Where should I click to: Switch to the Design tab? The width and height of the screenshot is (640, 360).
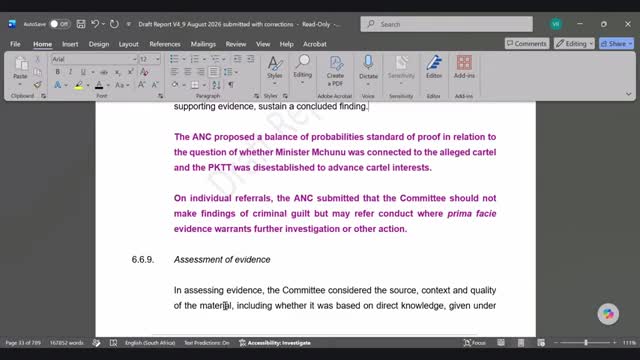pos(99,44)
